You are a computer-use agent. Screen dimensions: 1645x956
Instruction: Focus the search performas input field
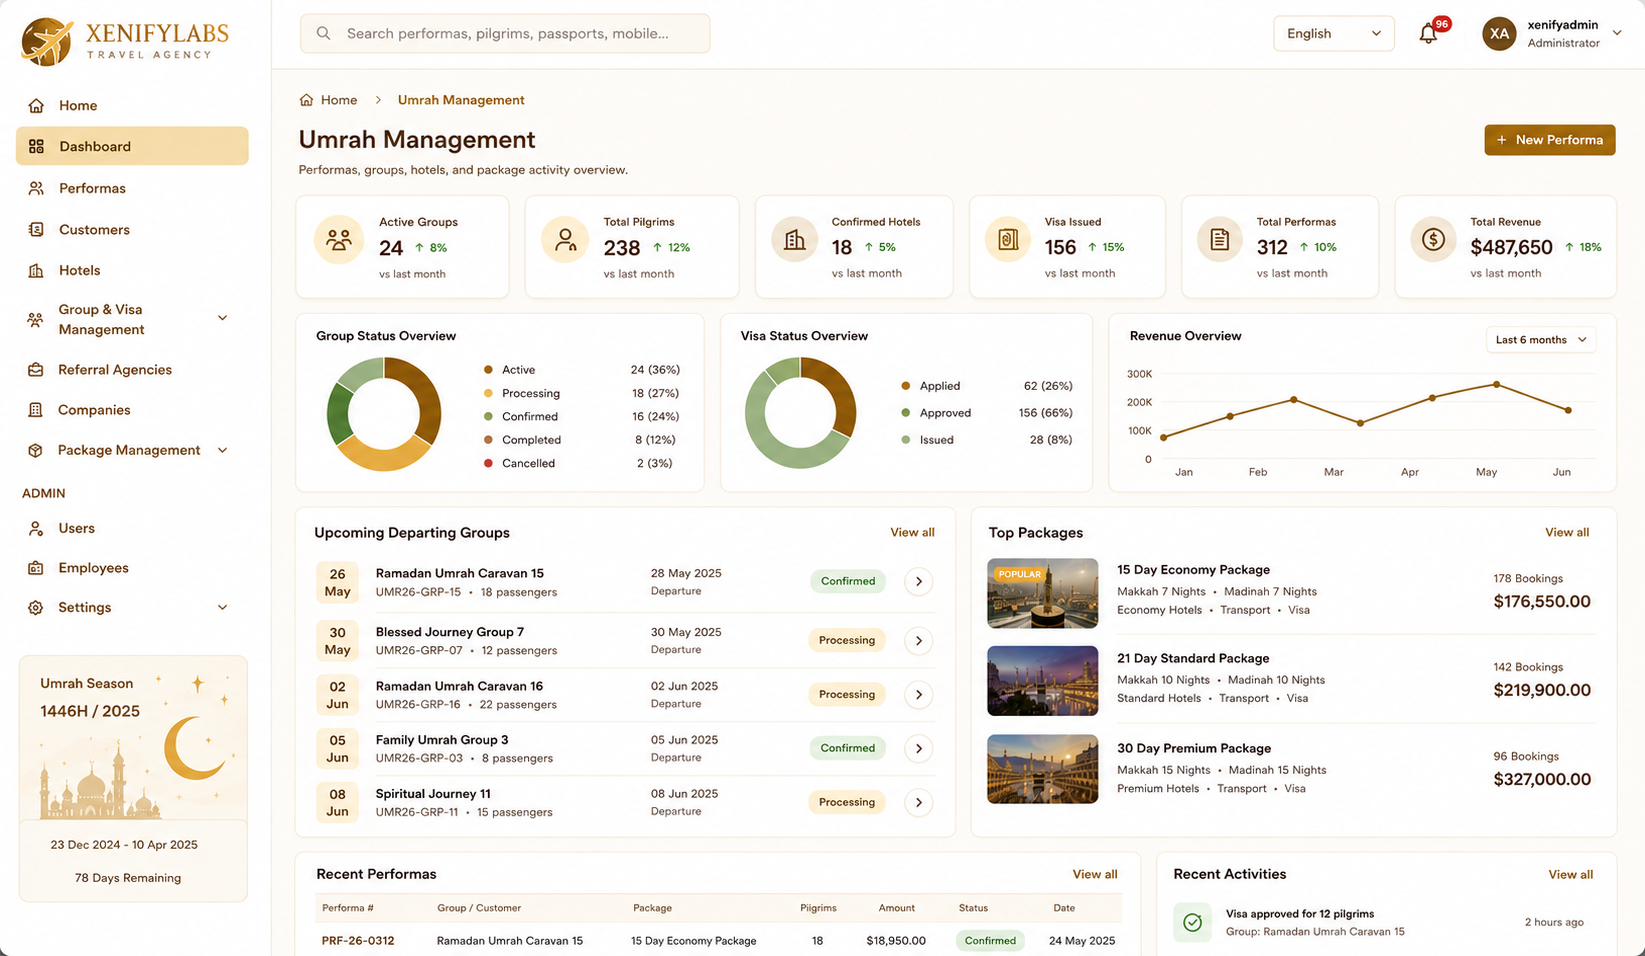click(505, 33)
